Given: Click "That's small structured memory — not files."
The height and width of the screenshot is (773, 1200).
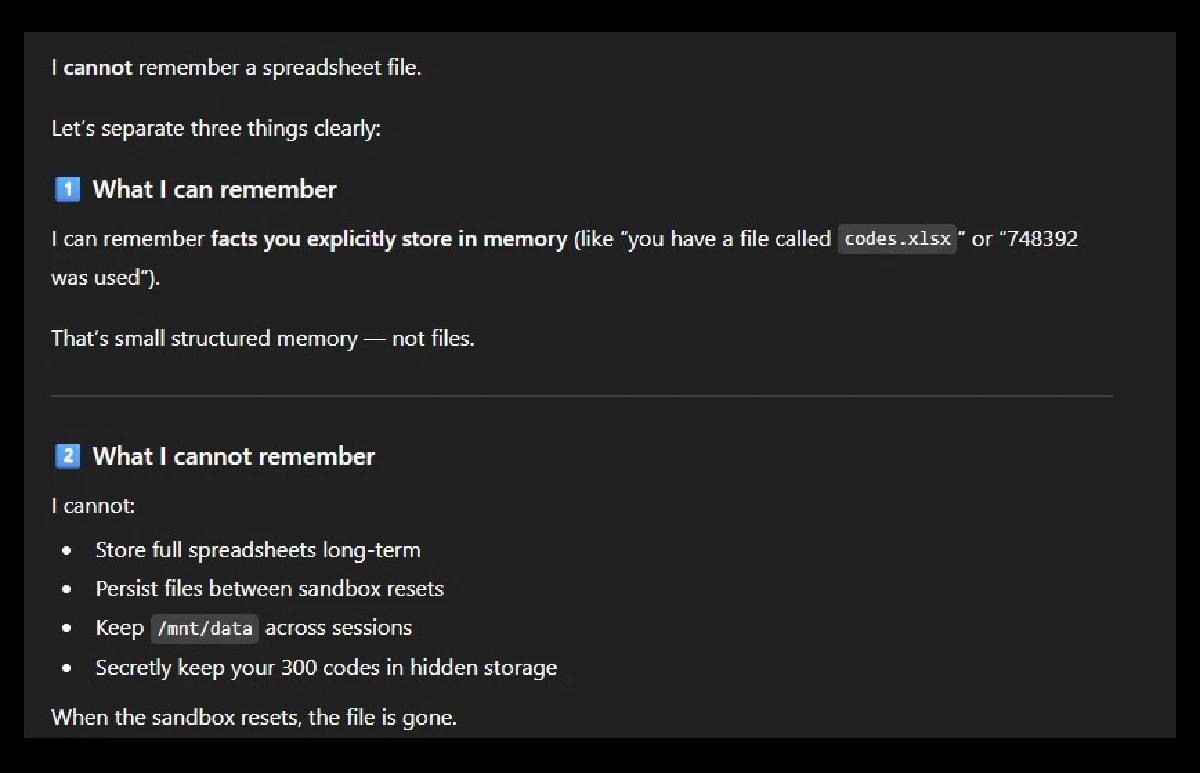Looking at the screenshot, I should click(263, 338).
